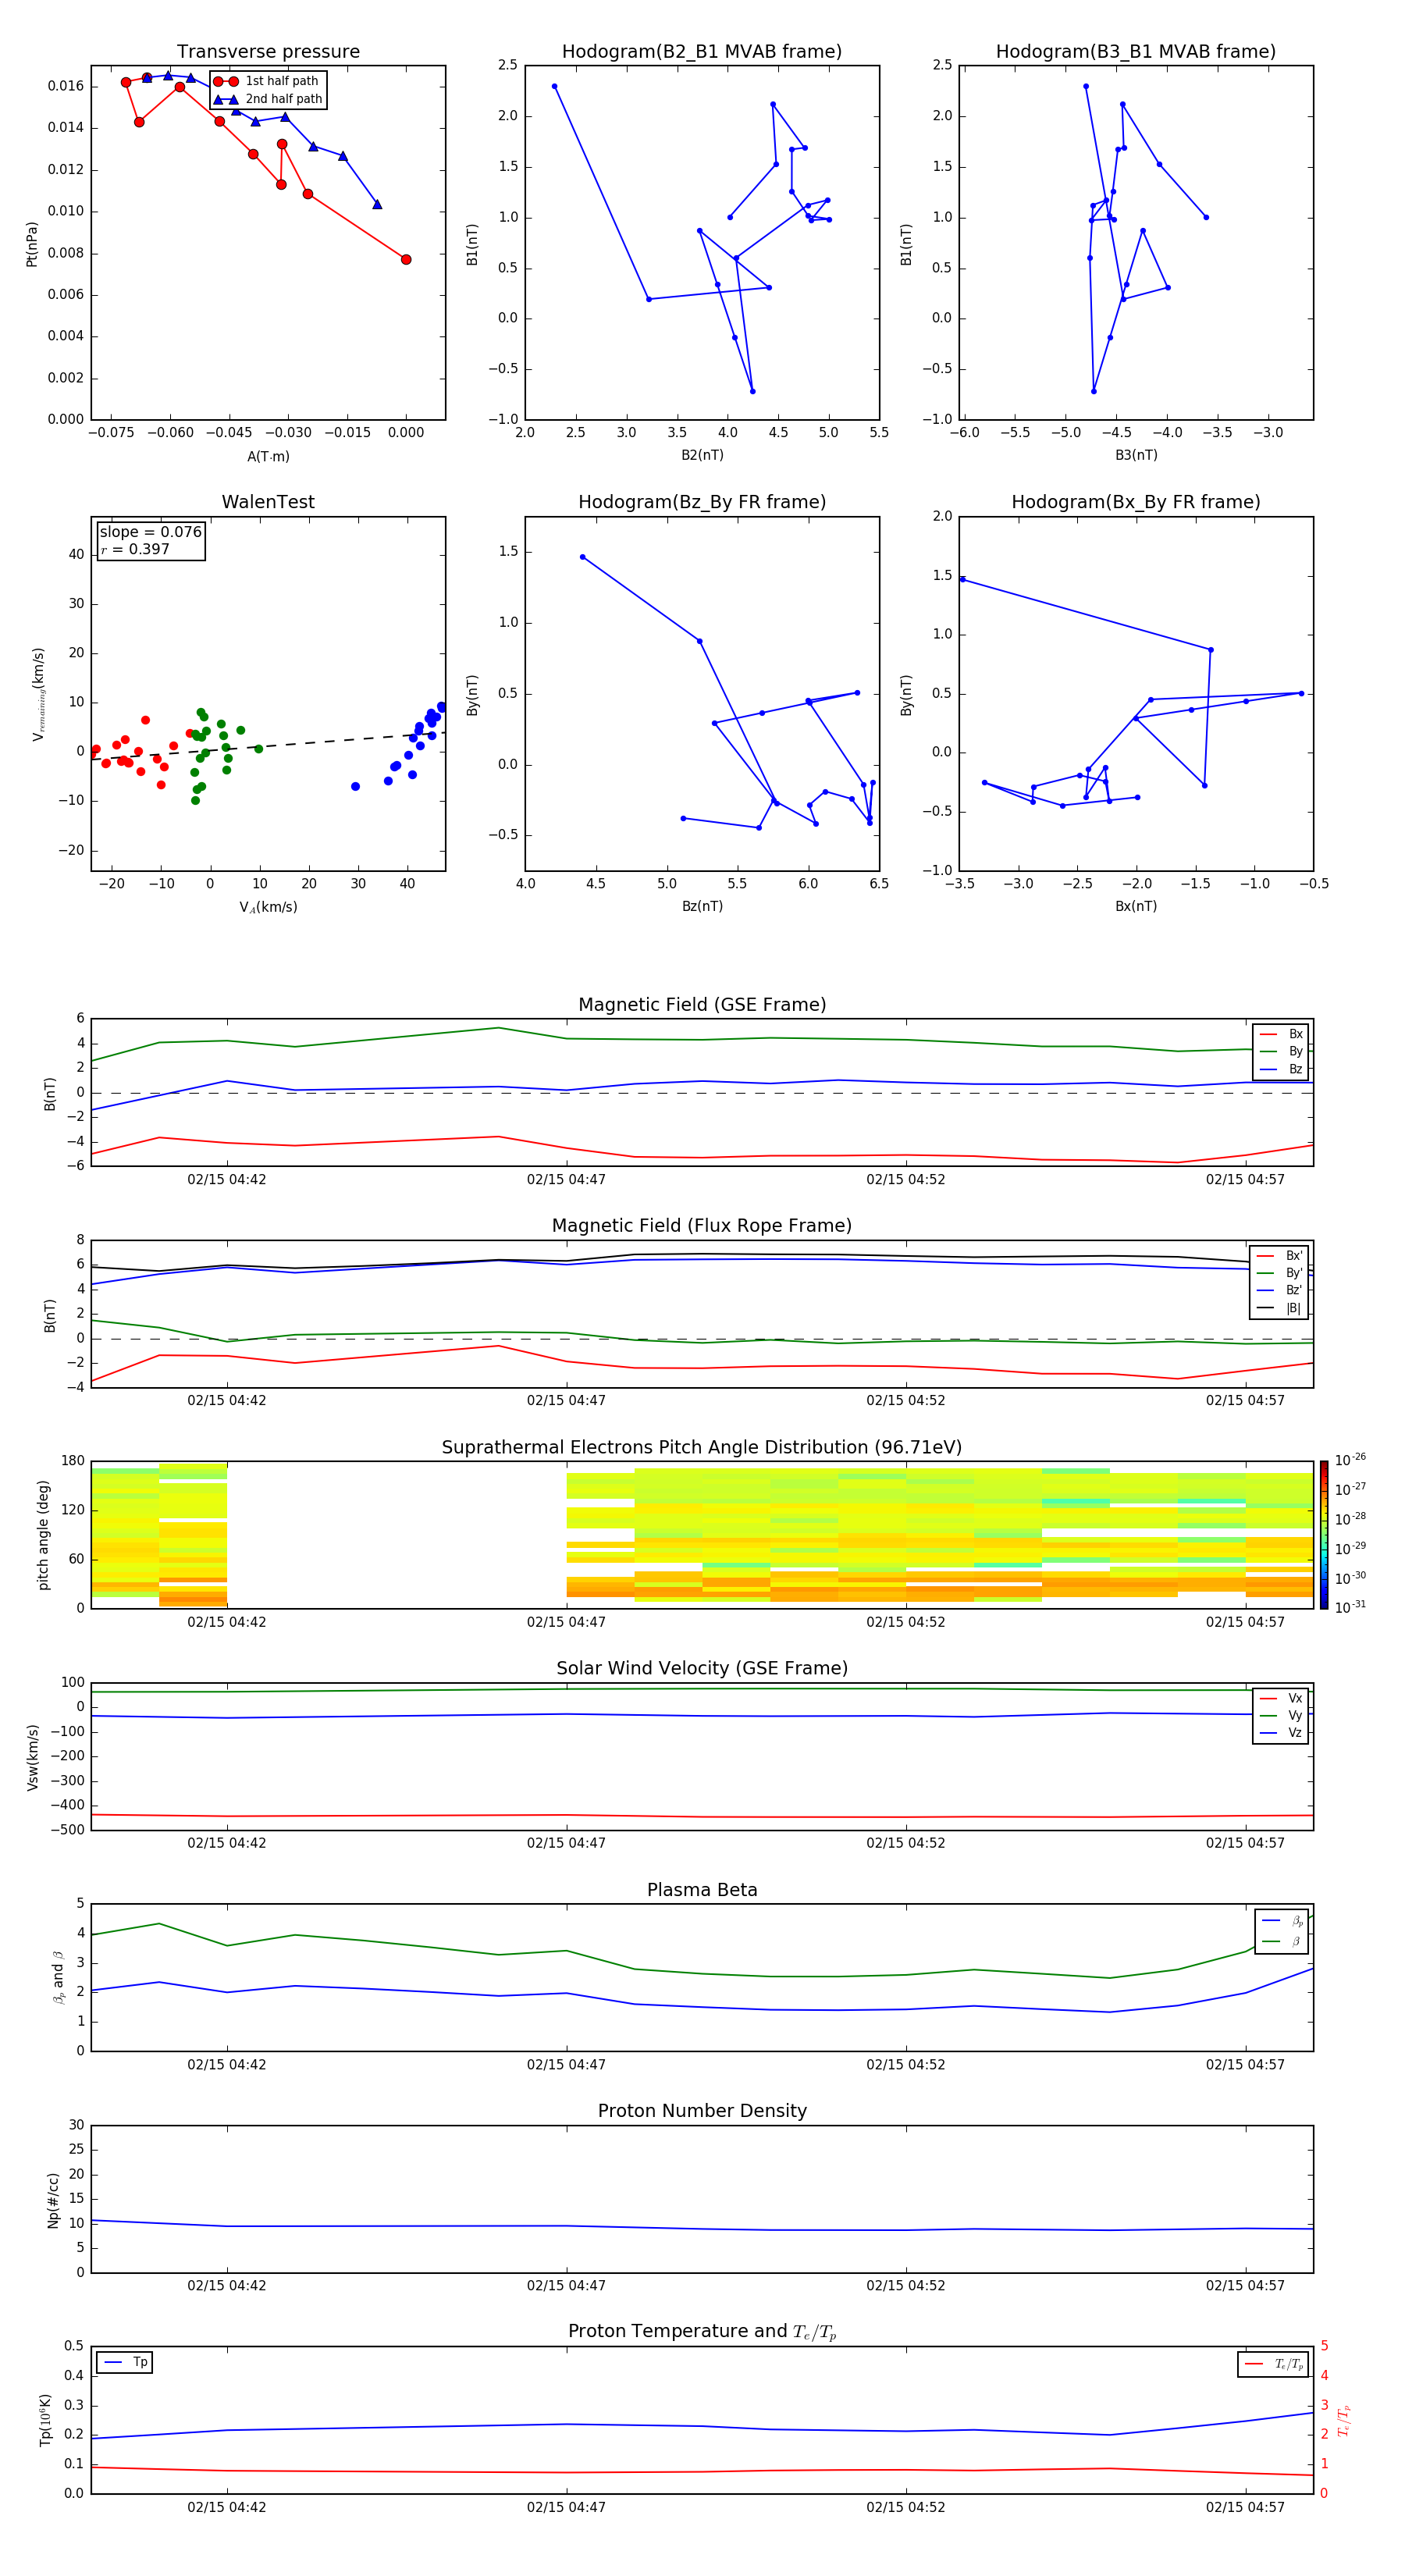The image size is (1405, 2576).
Task: Click the 'Vx' legend entry in velocity panel
Action: pos(1281,1698)
